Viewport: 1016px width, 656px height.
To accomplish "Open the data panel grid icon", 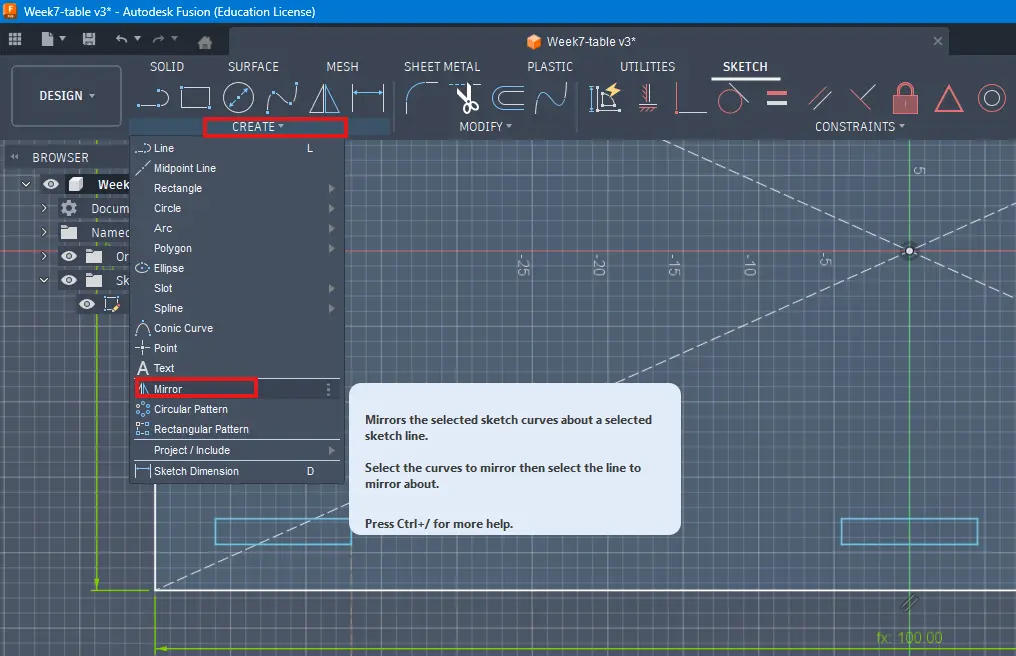I will (15, 39).
